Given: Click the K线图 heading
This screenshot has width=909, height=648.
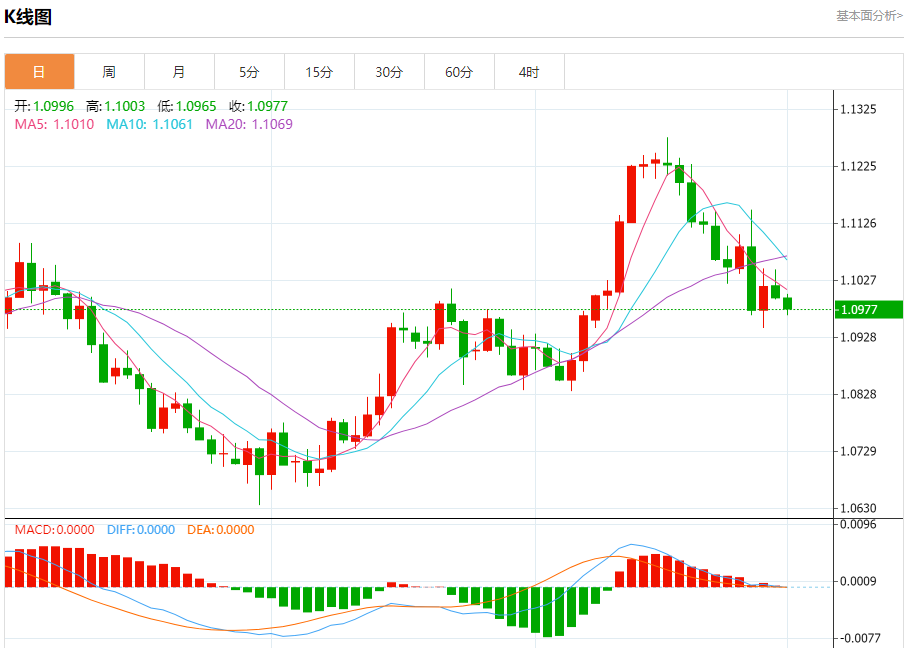Looking at the screenshot, I should coord(28,17).
